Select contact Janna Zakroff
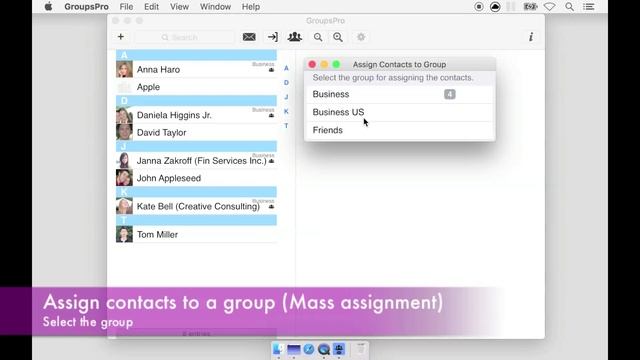Image resolution: width=640 pixels, height=360 pixels. 196,161
